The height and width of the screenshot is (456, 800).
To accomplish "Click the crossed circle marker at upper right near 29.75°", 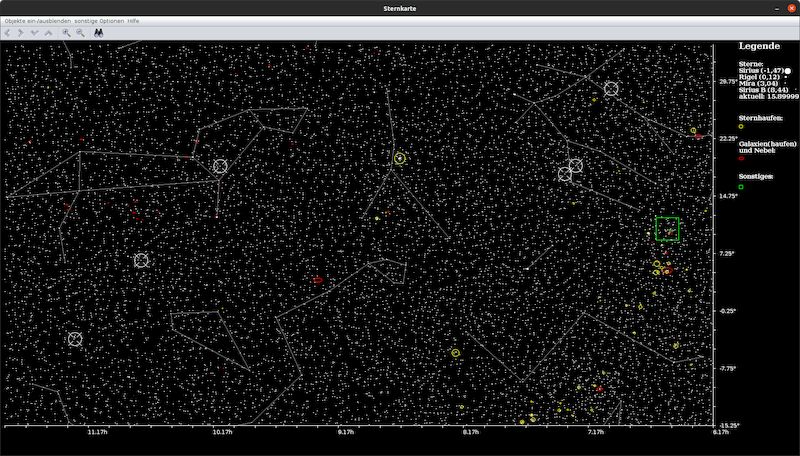I will point(611,89).
